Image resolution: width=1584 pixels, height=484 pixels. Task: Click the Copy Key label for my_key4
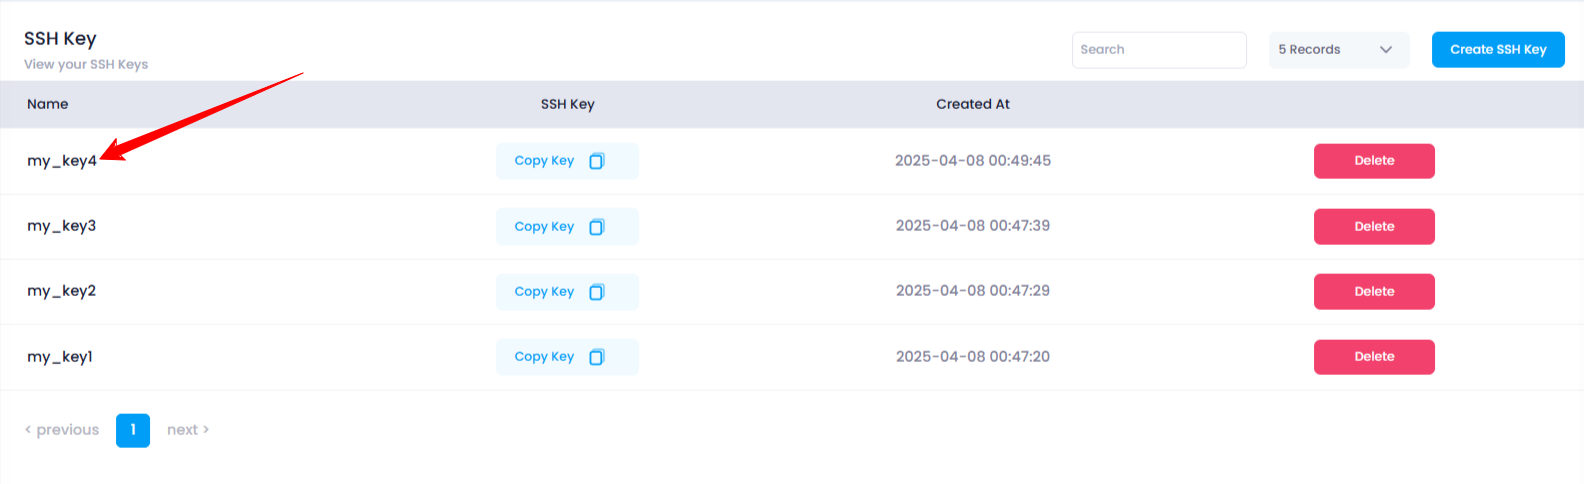click(x=544, y=161)
